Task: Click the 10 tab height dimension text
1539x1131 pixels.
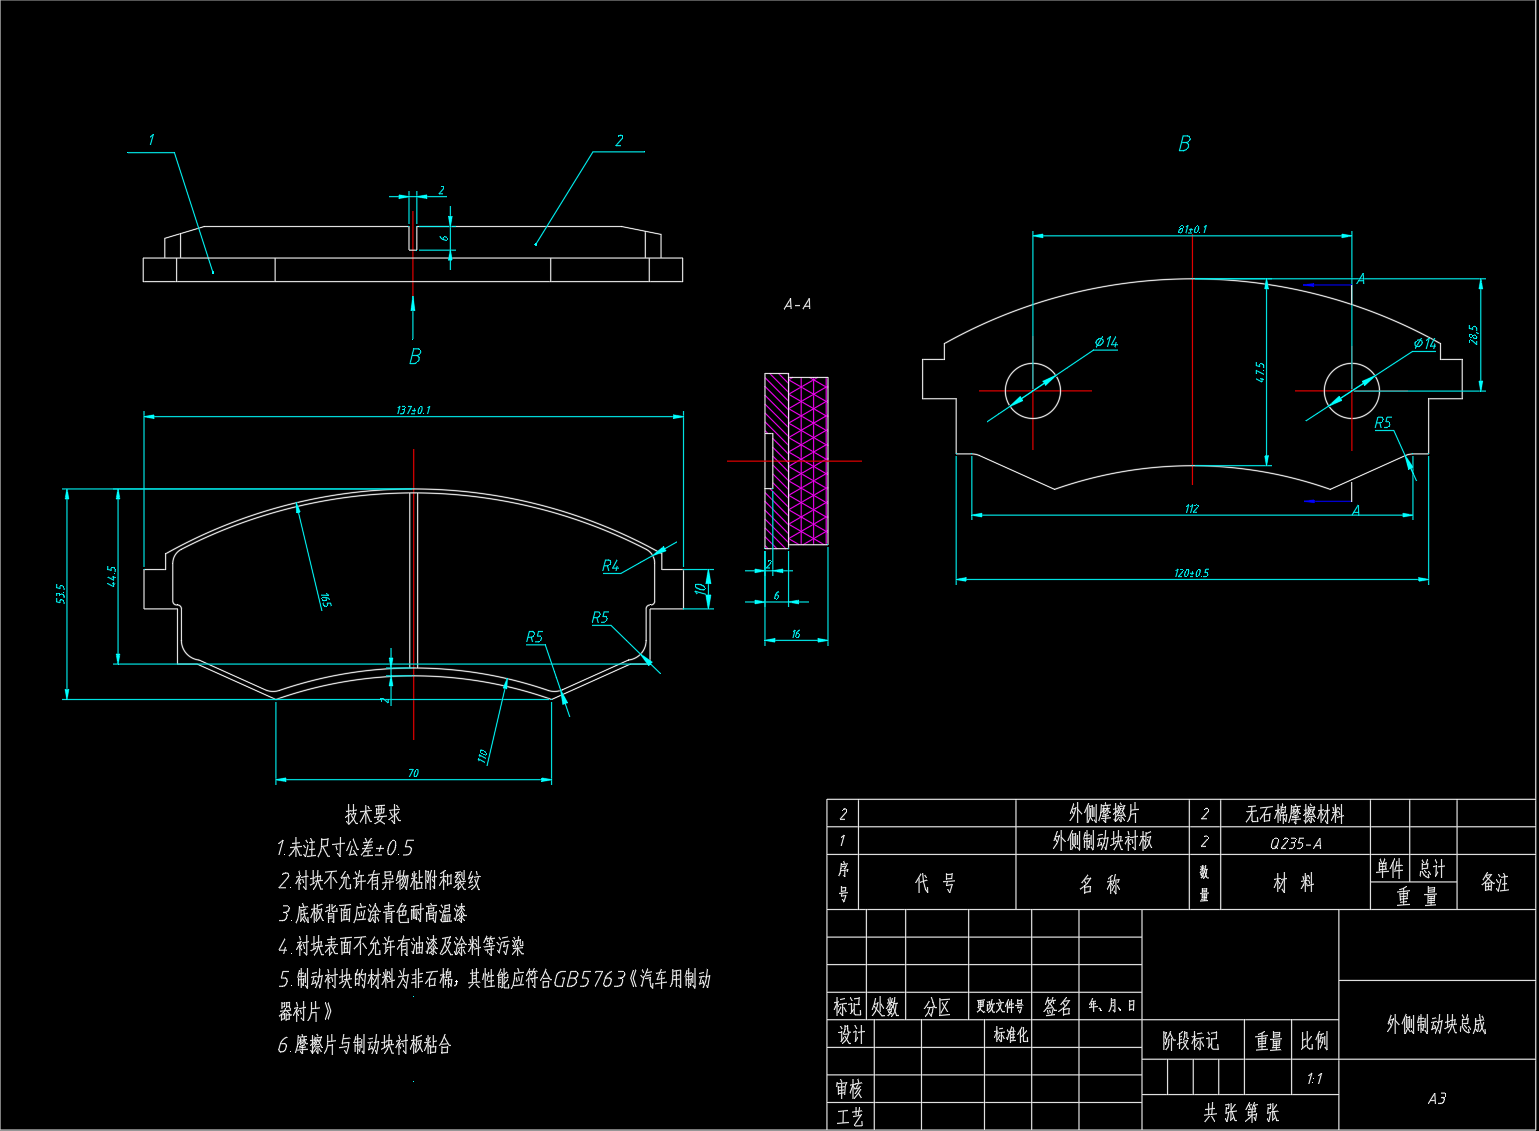Action: (702, 588)
